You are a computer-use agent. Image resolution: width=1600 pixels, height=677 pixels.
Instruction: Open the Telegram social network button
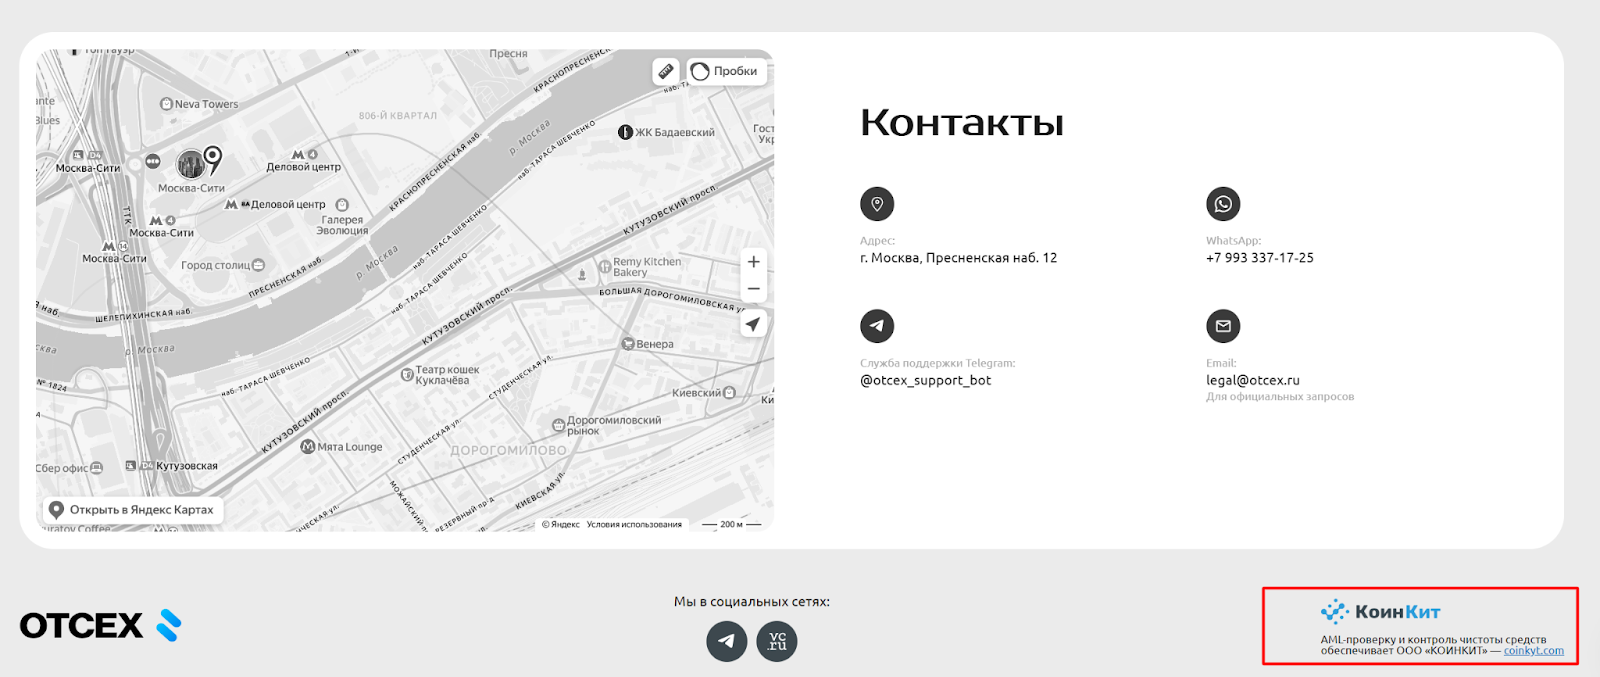click(x=727, y=641)
